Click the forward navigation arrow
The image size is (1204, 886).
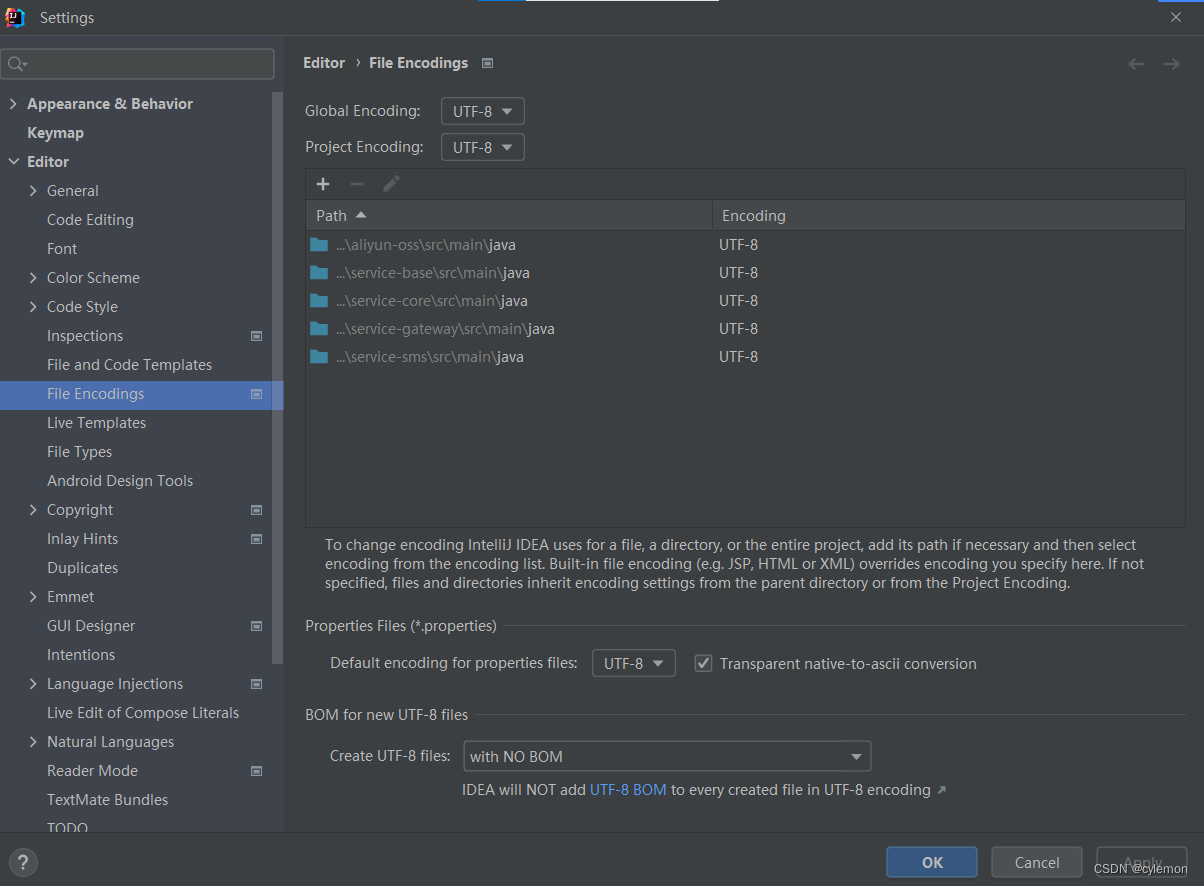pyautogui.click(x=1171, y=63)
